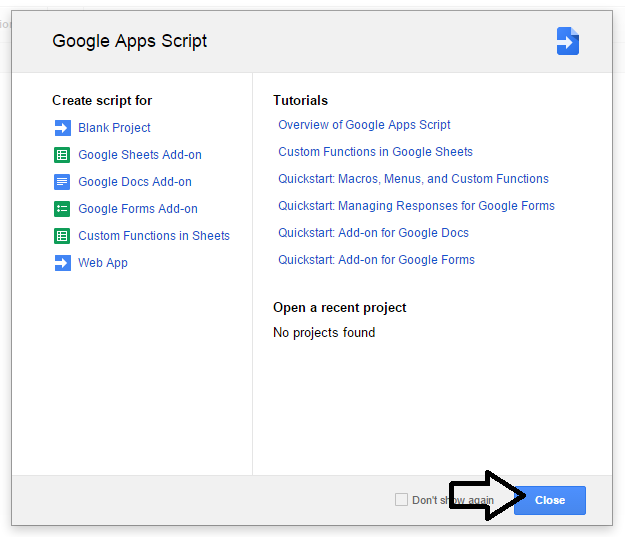The height and width of the screenshot is (537, 625).
Task: Click the Web App arrow icon
Action: [62, 263]
